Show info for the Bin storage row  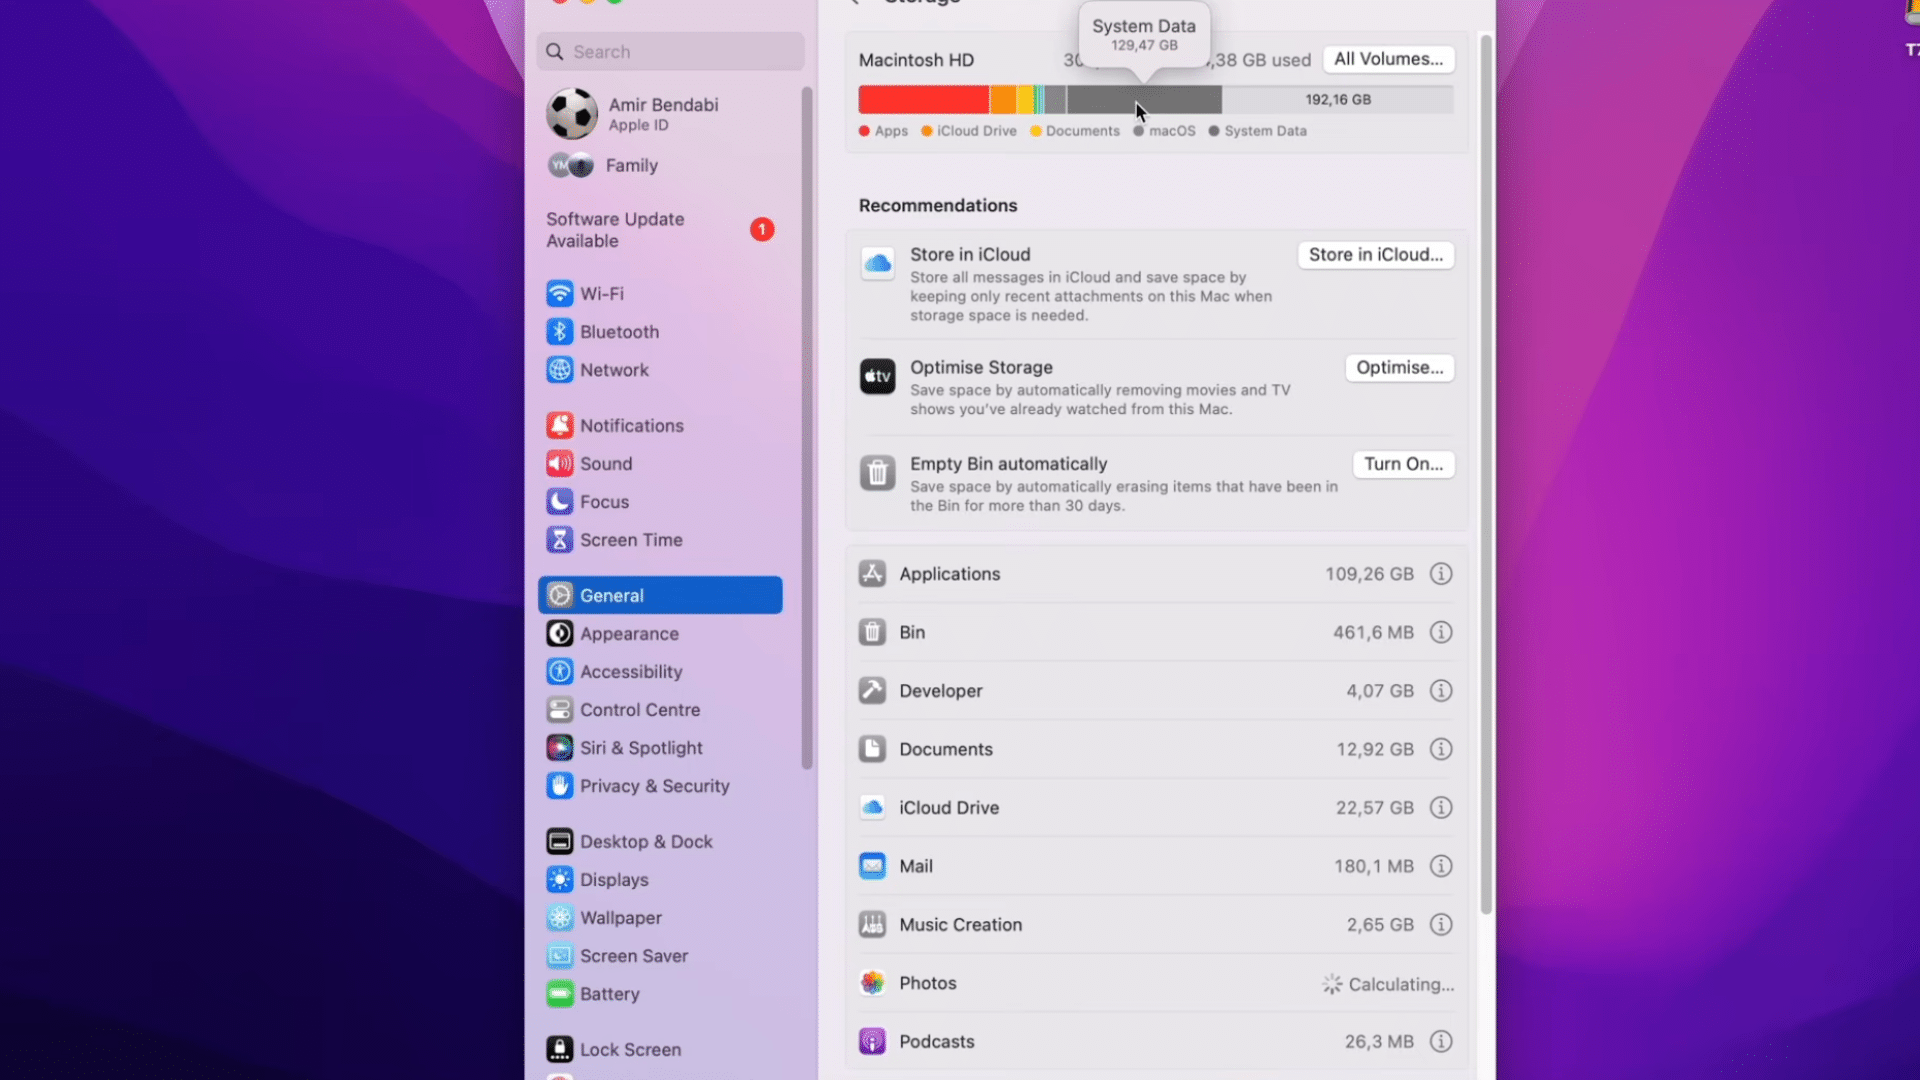point(1441,632)
